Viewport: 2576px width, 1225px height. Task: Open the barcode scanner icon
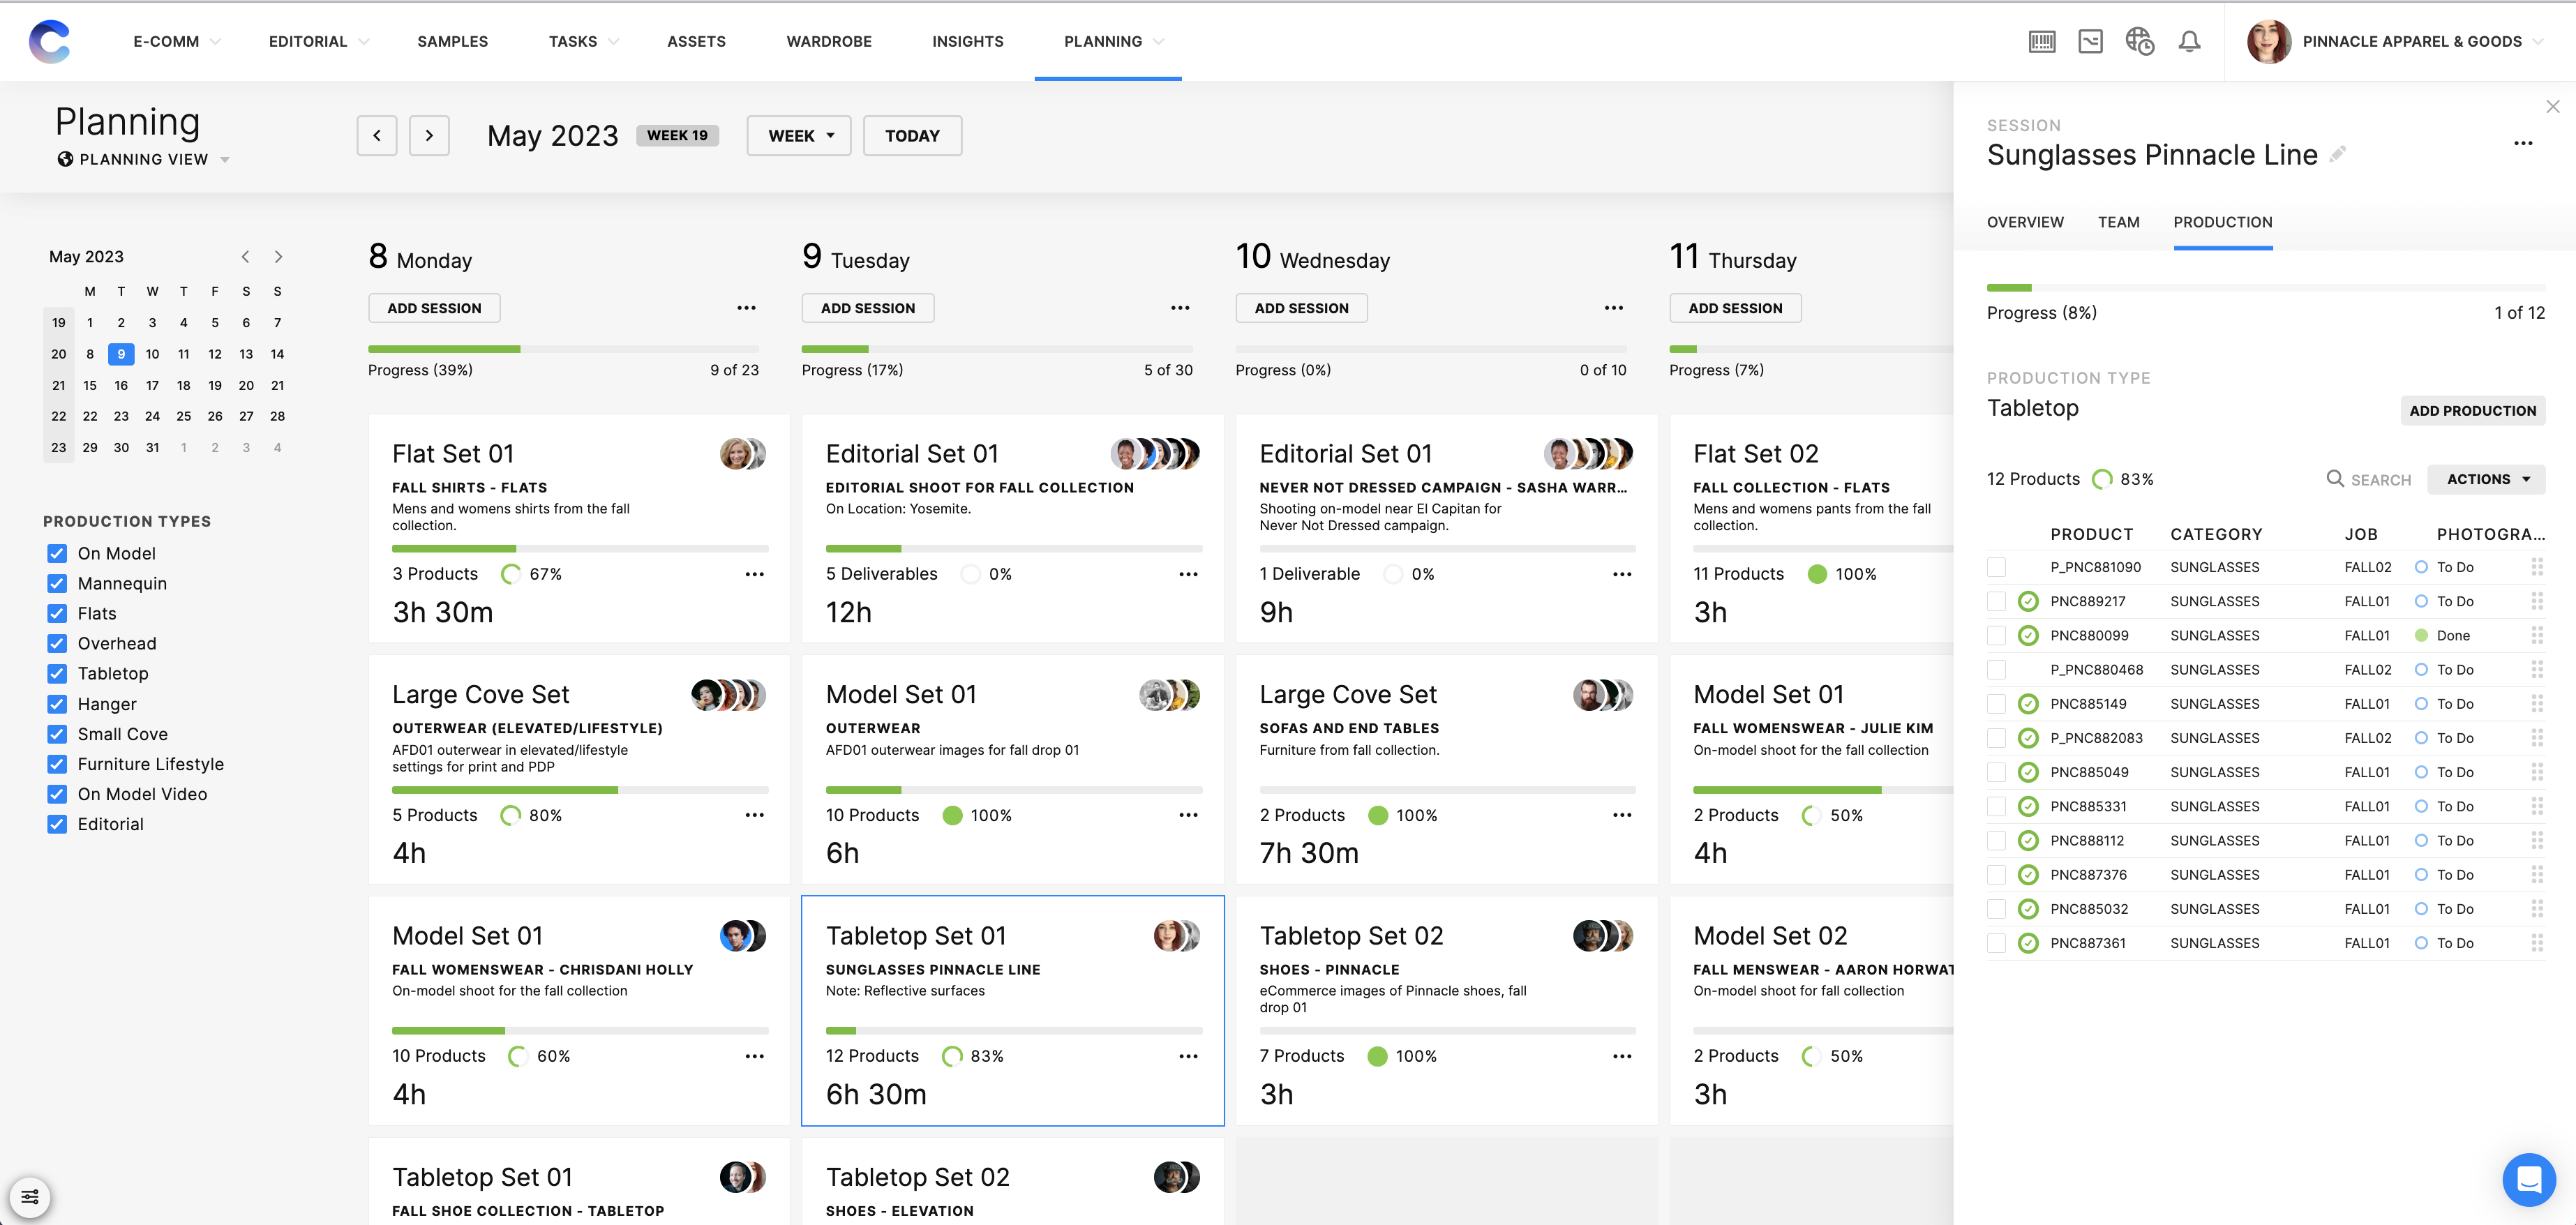click(x=2041, y=41)
